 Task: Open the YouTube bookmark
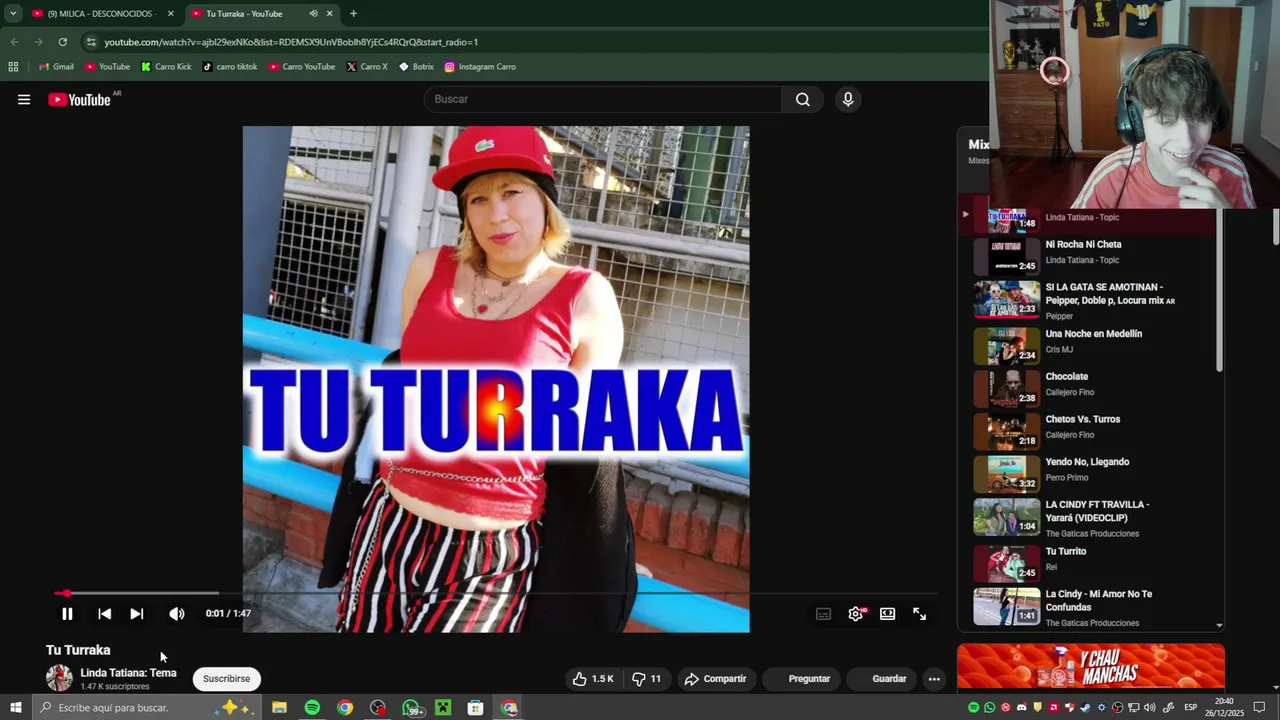tap(107, 67)
